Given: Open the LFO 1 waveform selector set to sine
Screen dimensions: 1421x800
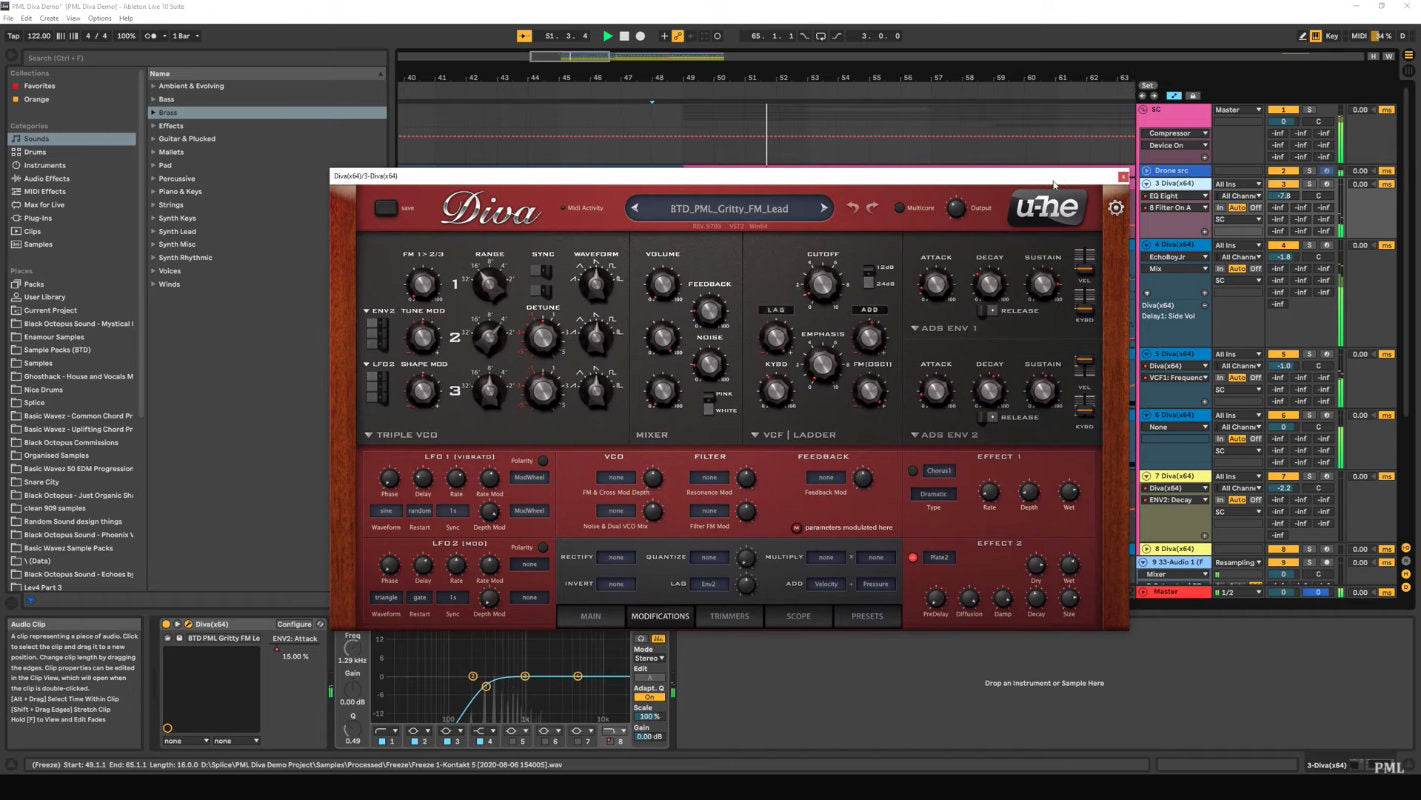Looking at the screenshot, I should point(386,511).
